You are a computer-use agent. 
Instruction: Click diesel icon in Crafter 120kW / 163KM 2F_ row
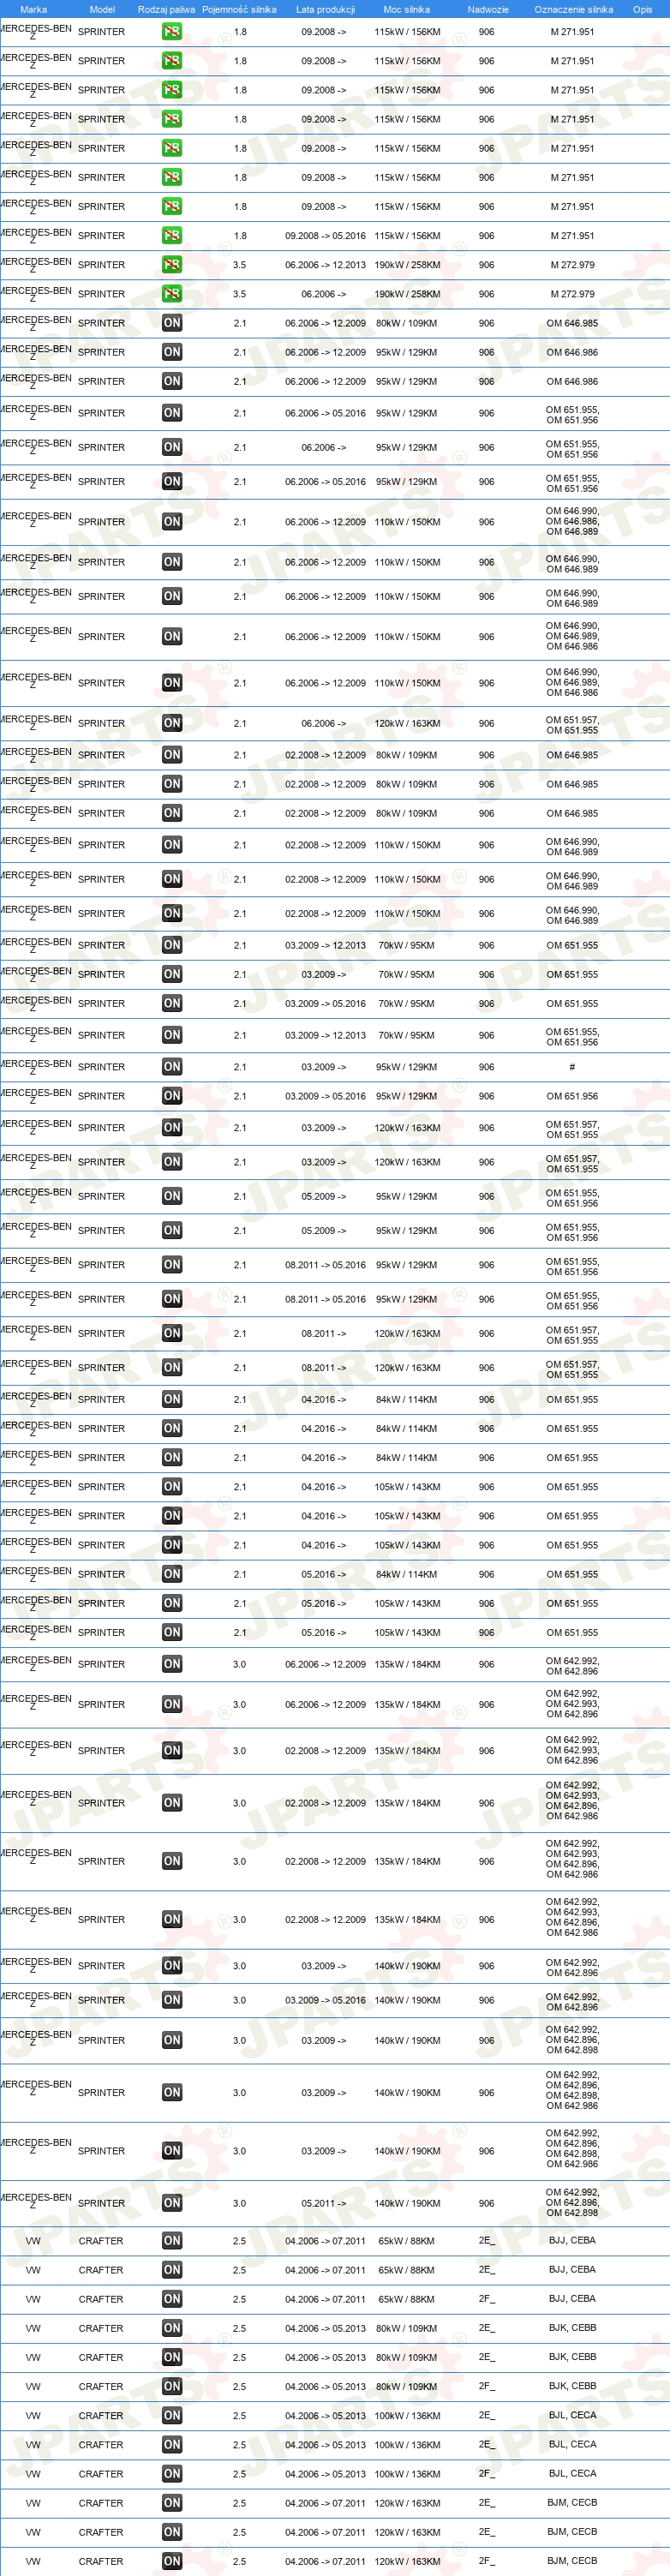click(x=172, y=2561)
